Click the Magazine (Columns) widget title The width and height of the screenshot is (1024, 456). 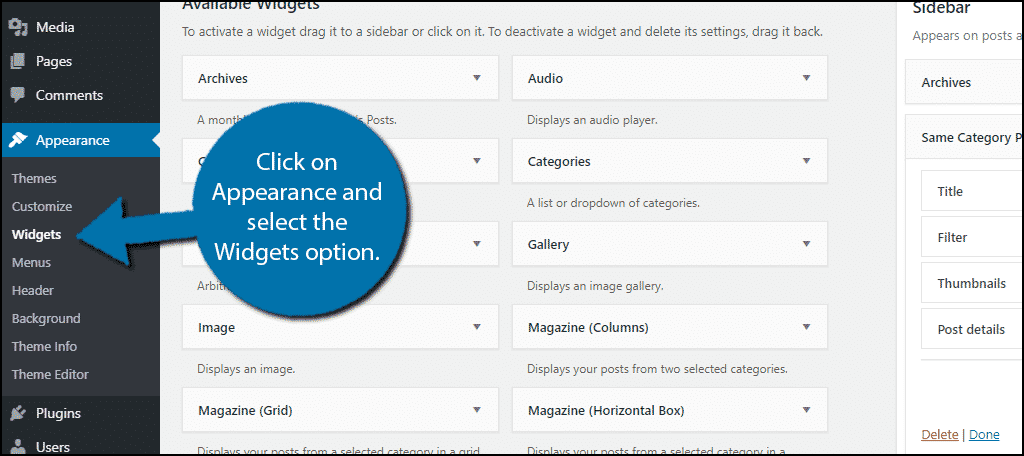(x=588, y=327)
